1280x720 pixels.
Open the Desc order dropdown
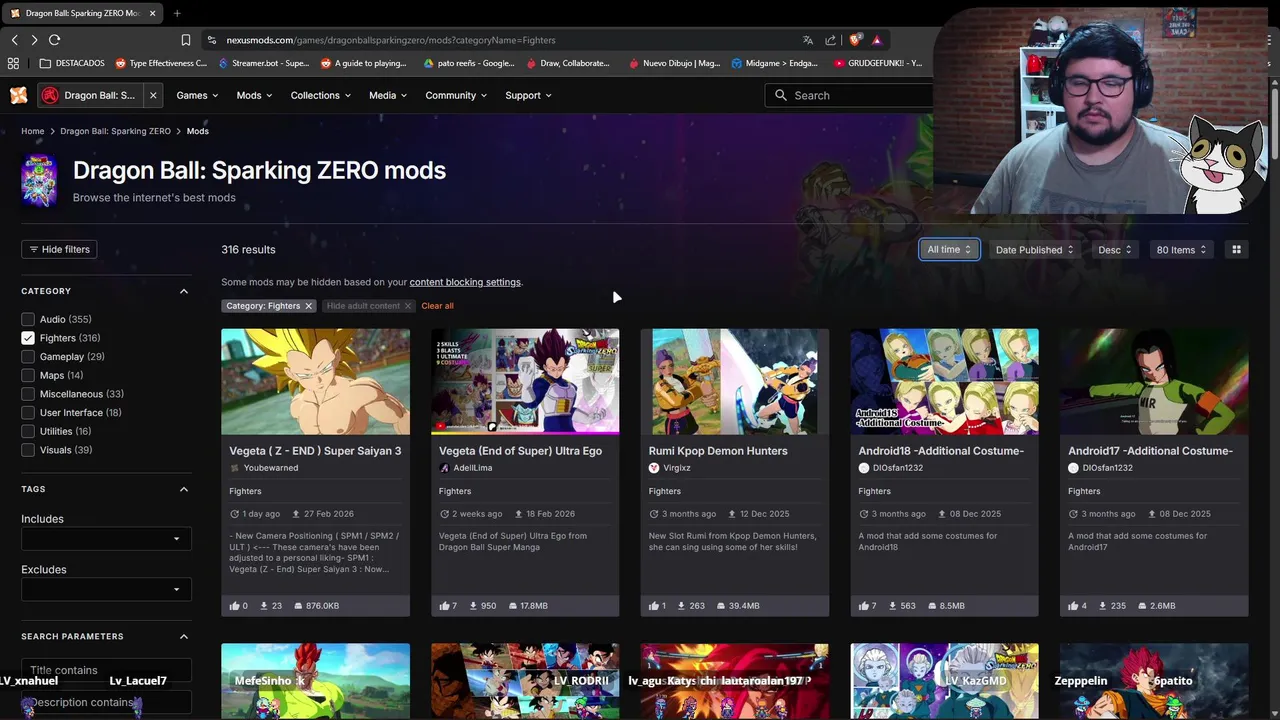point(1114,250)
